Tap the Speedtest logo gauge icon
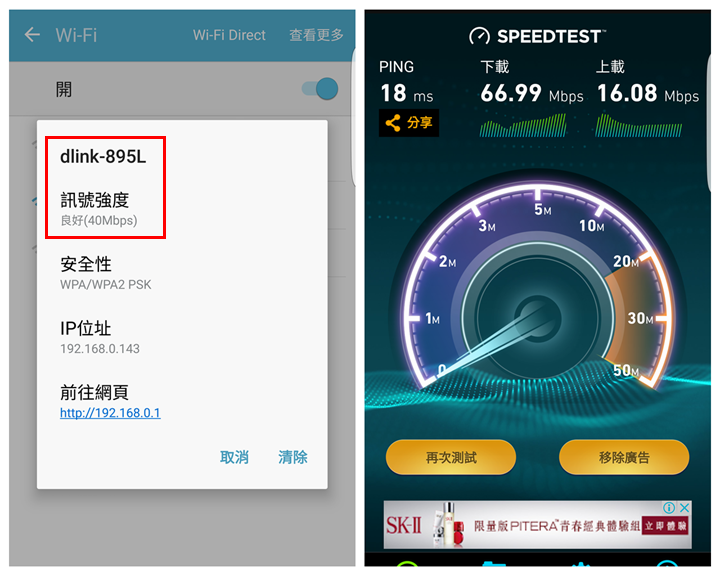The width and height of the screenshot is (720, 576). 479,36
